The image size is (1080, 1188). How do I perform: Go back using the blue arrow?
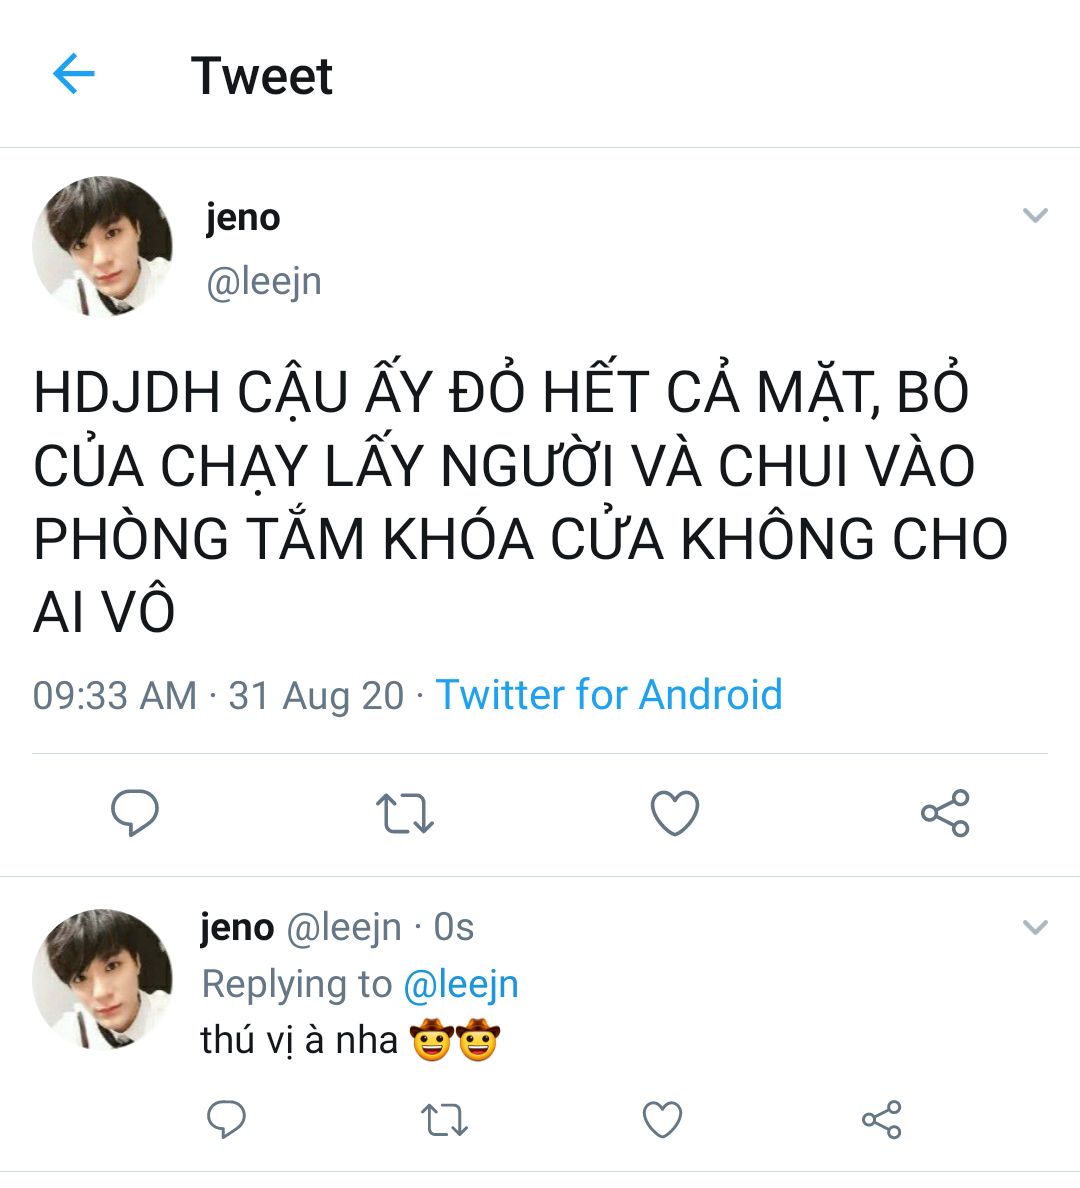click(x=74, y=73)
